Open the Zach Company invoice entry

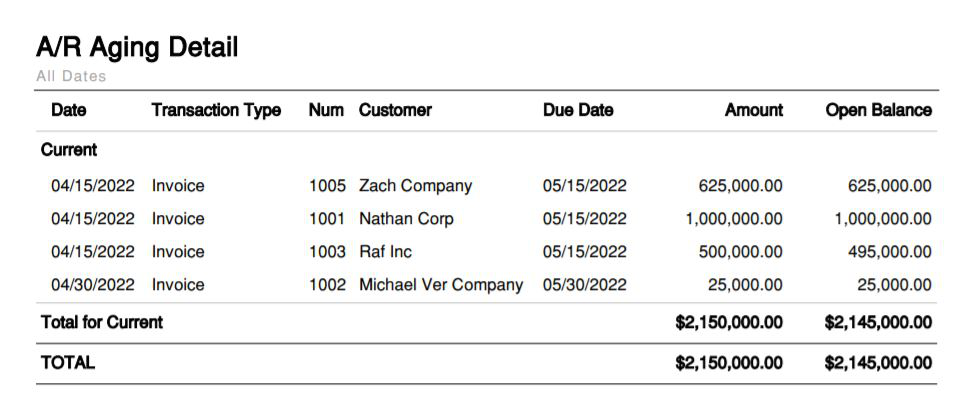pos(415,186)
